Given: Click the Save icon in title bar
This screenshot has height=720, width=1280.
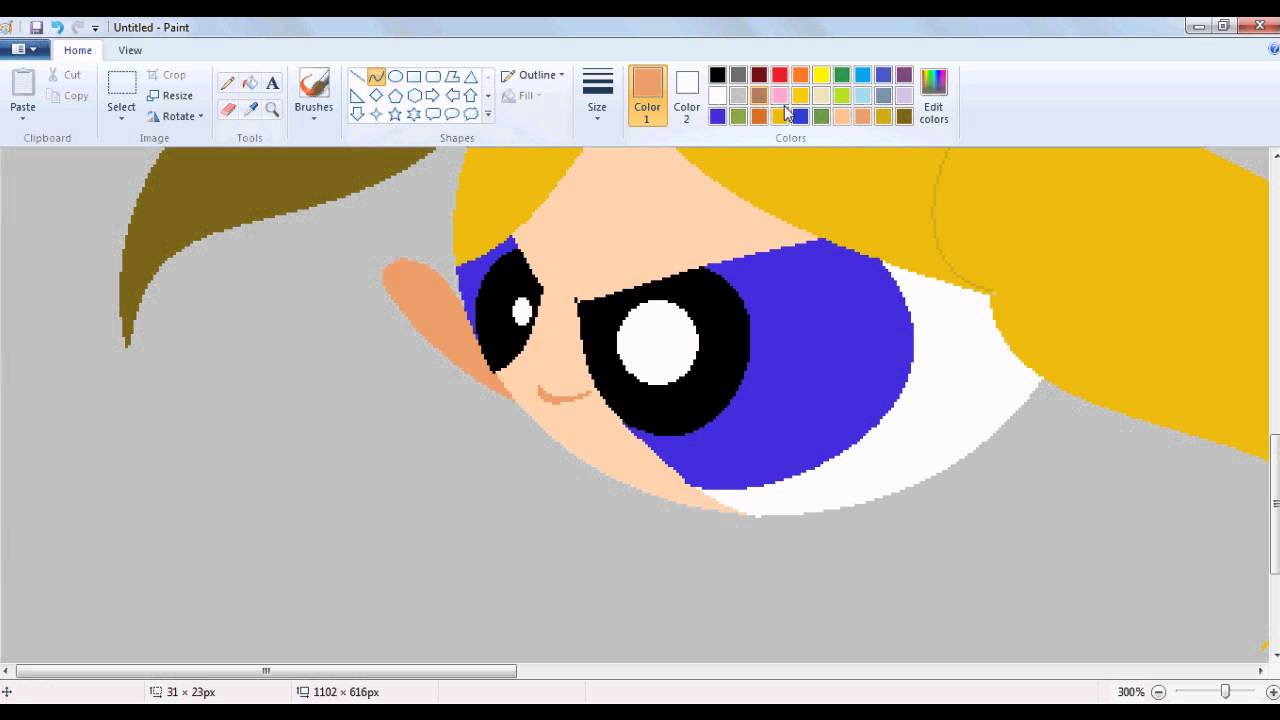Looking at the screenshot, I should click(x=36, y=27).
